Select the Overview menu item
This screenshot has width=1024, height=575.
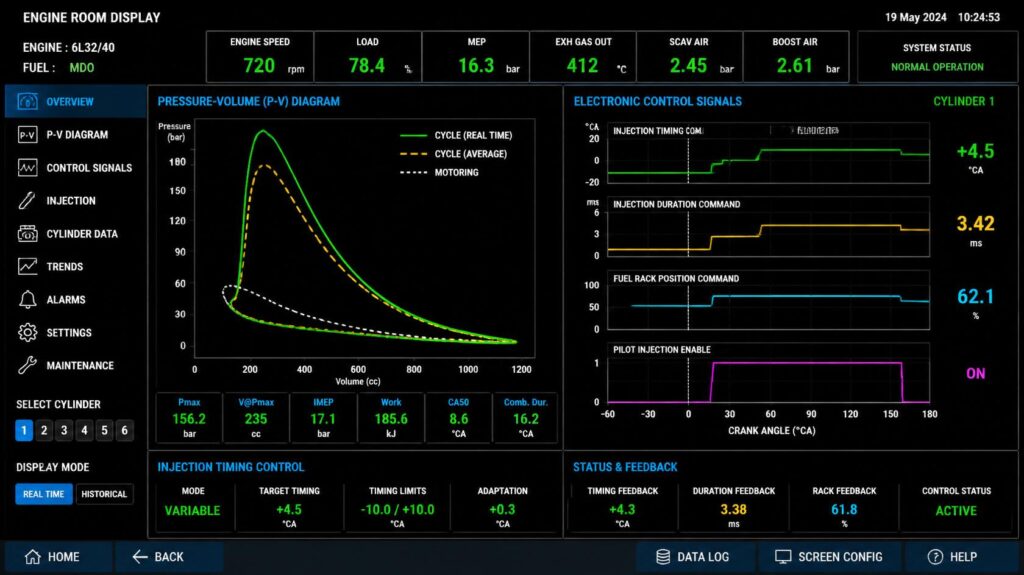point(76,101)
